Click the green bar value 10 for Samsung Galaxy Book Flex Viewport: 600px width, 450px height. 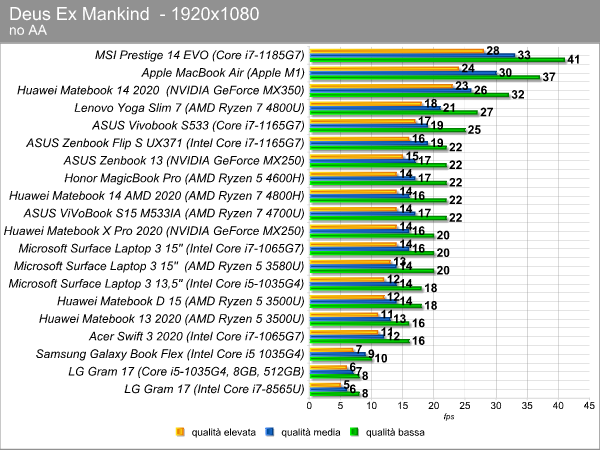(x=381, y=359)
